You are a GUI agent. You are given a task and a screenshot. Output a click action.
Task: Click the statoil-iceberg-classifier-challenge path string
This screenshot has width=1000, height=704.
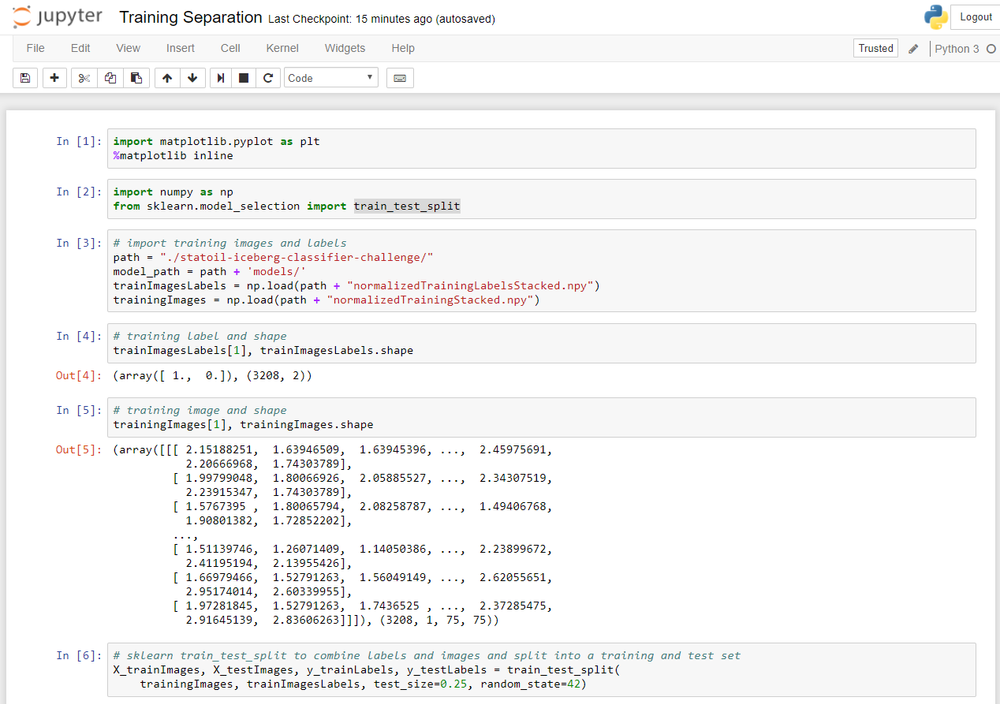coord(297,257)
